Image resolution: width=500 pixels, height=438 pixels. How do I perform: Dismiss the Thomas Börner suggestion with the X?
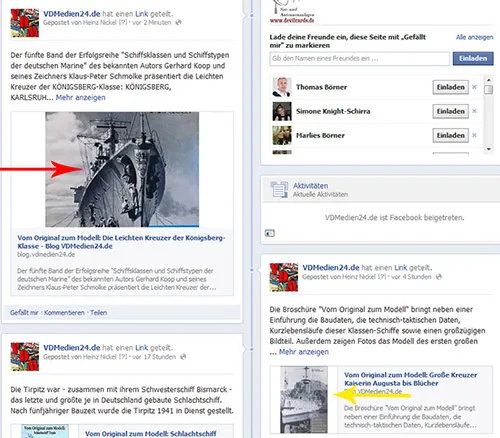click(x=474, y=87)
